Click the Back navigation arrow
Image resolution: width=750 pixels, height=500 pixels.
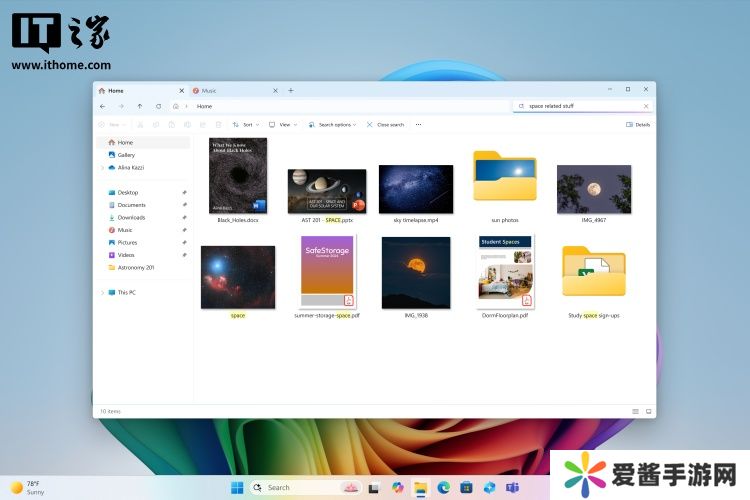pyautogui.click(x=102, y=106)
